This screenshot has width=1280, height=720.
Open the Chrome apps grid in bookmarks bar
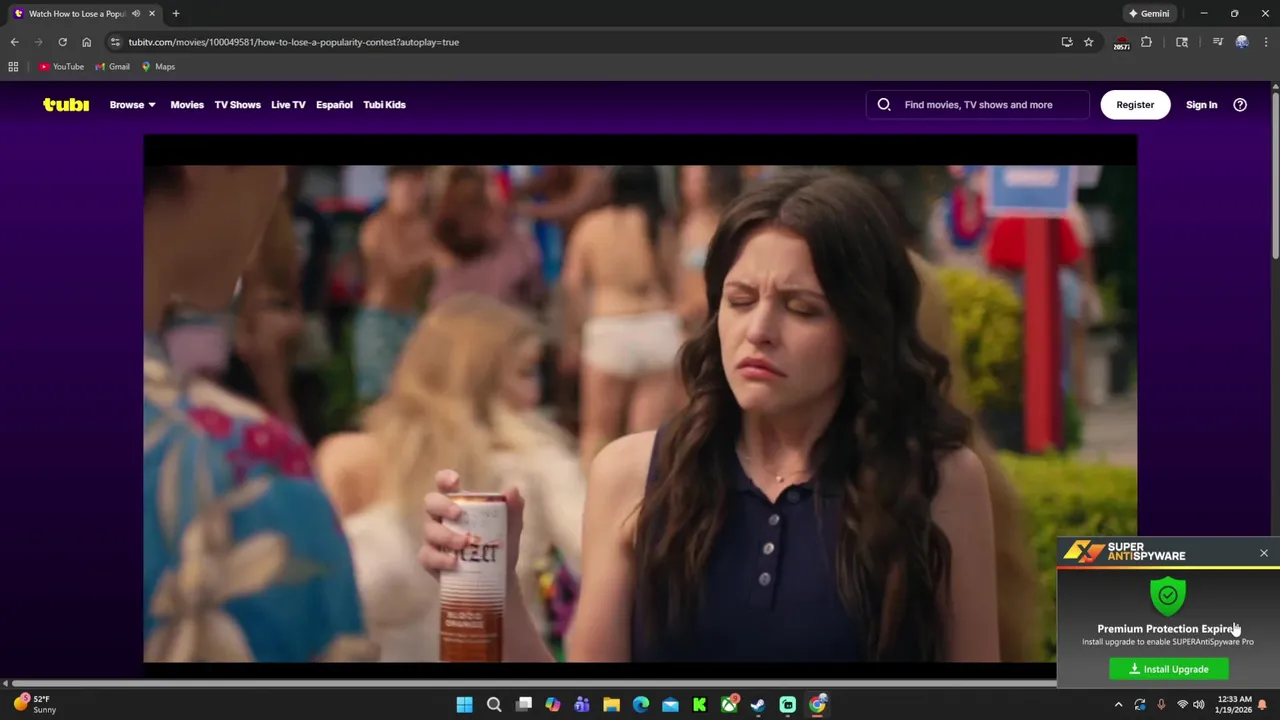coord(13,67)
